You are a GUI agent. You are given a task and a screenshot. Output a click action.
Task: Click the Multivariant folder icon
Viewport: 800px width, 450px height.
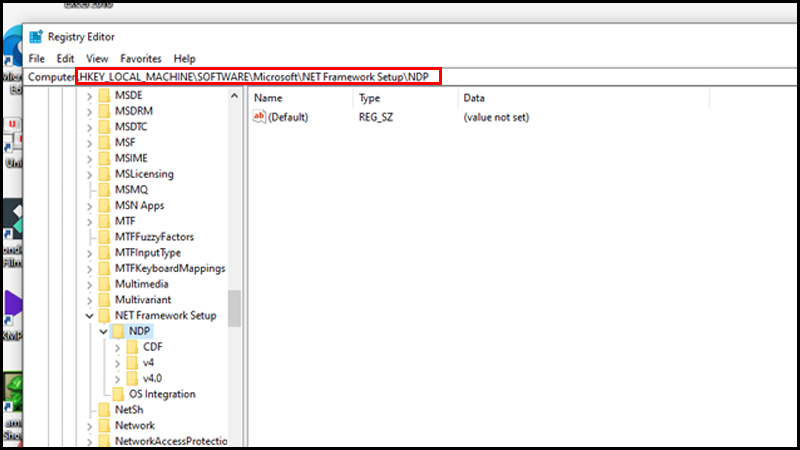click(x=104, y=300)
